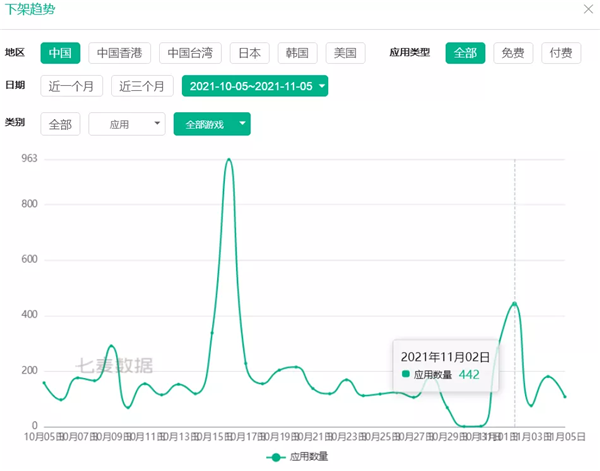The height and width of the screenshot is (471, 600).
Task: Click the 日期 label
Action: (x=15, y=85)
